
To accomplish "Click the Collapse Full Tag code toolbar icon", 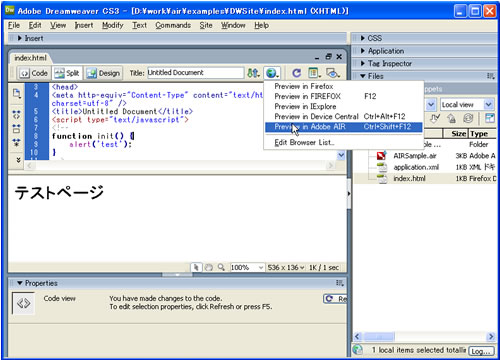I will pos(16,115).
